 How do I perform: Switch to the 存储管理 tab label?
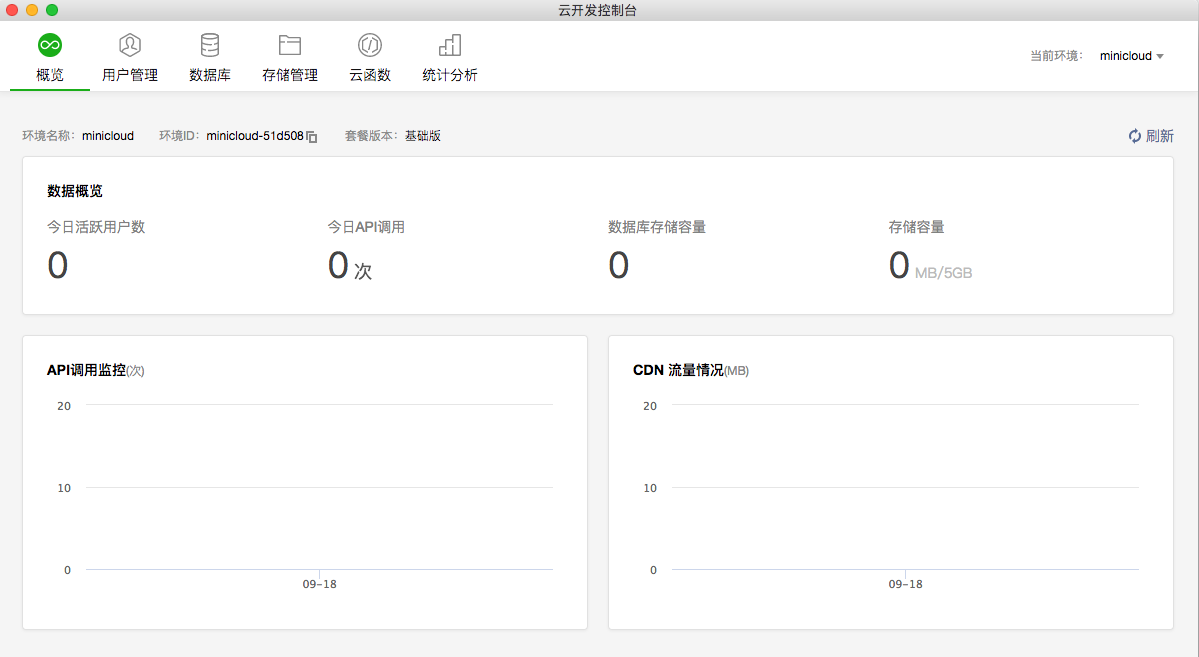point(290,75)
